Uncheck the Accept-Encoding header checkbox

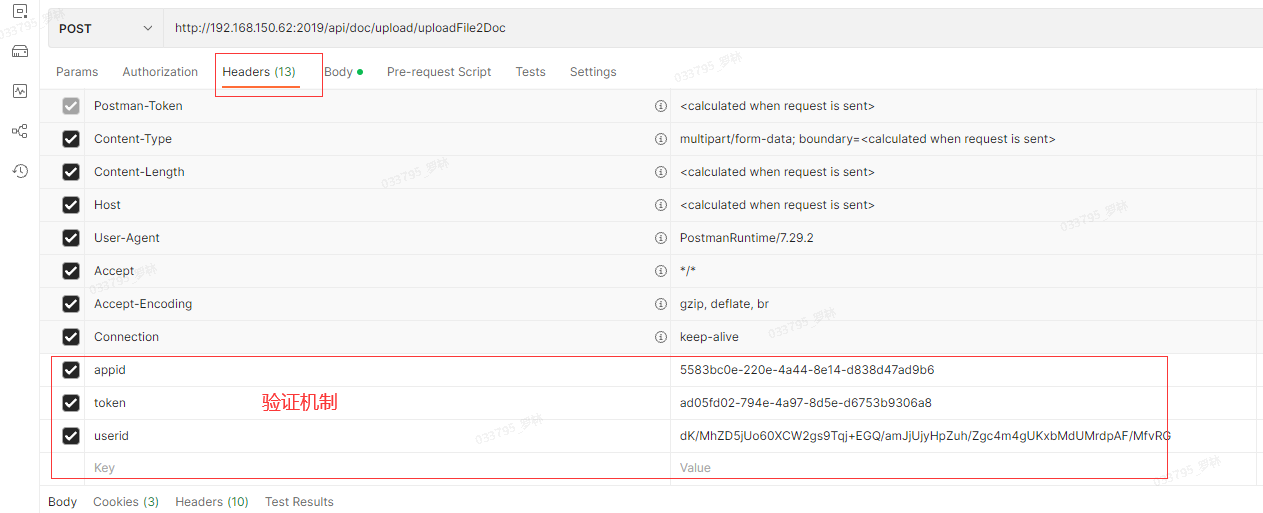[71, 304]
